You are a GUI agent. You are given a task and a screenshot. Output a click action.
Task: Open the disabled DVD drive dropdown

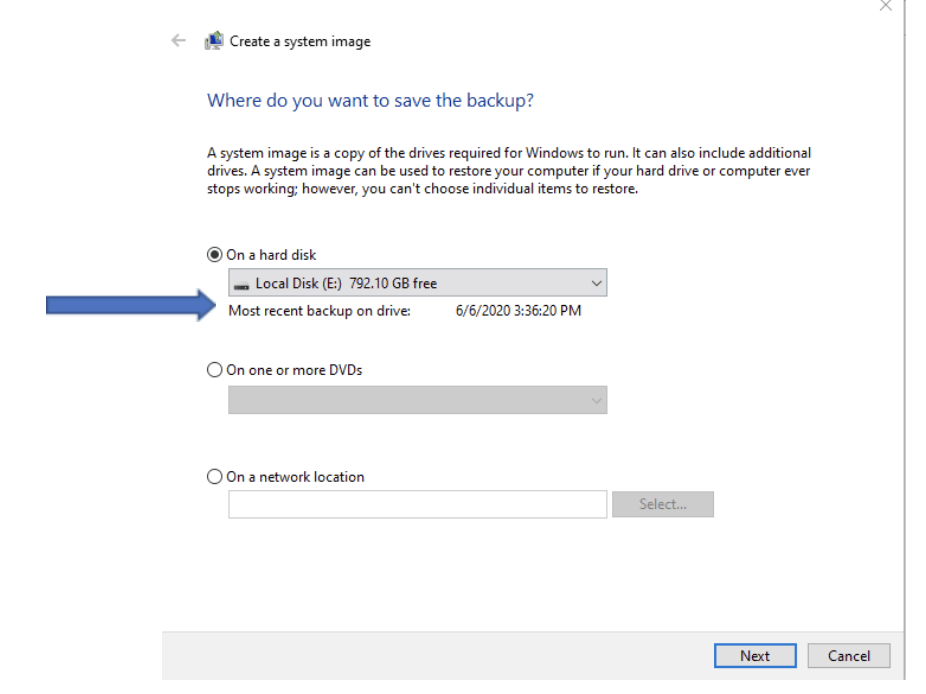[x=418, y=400]
